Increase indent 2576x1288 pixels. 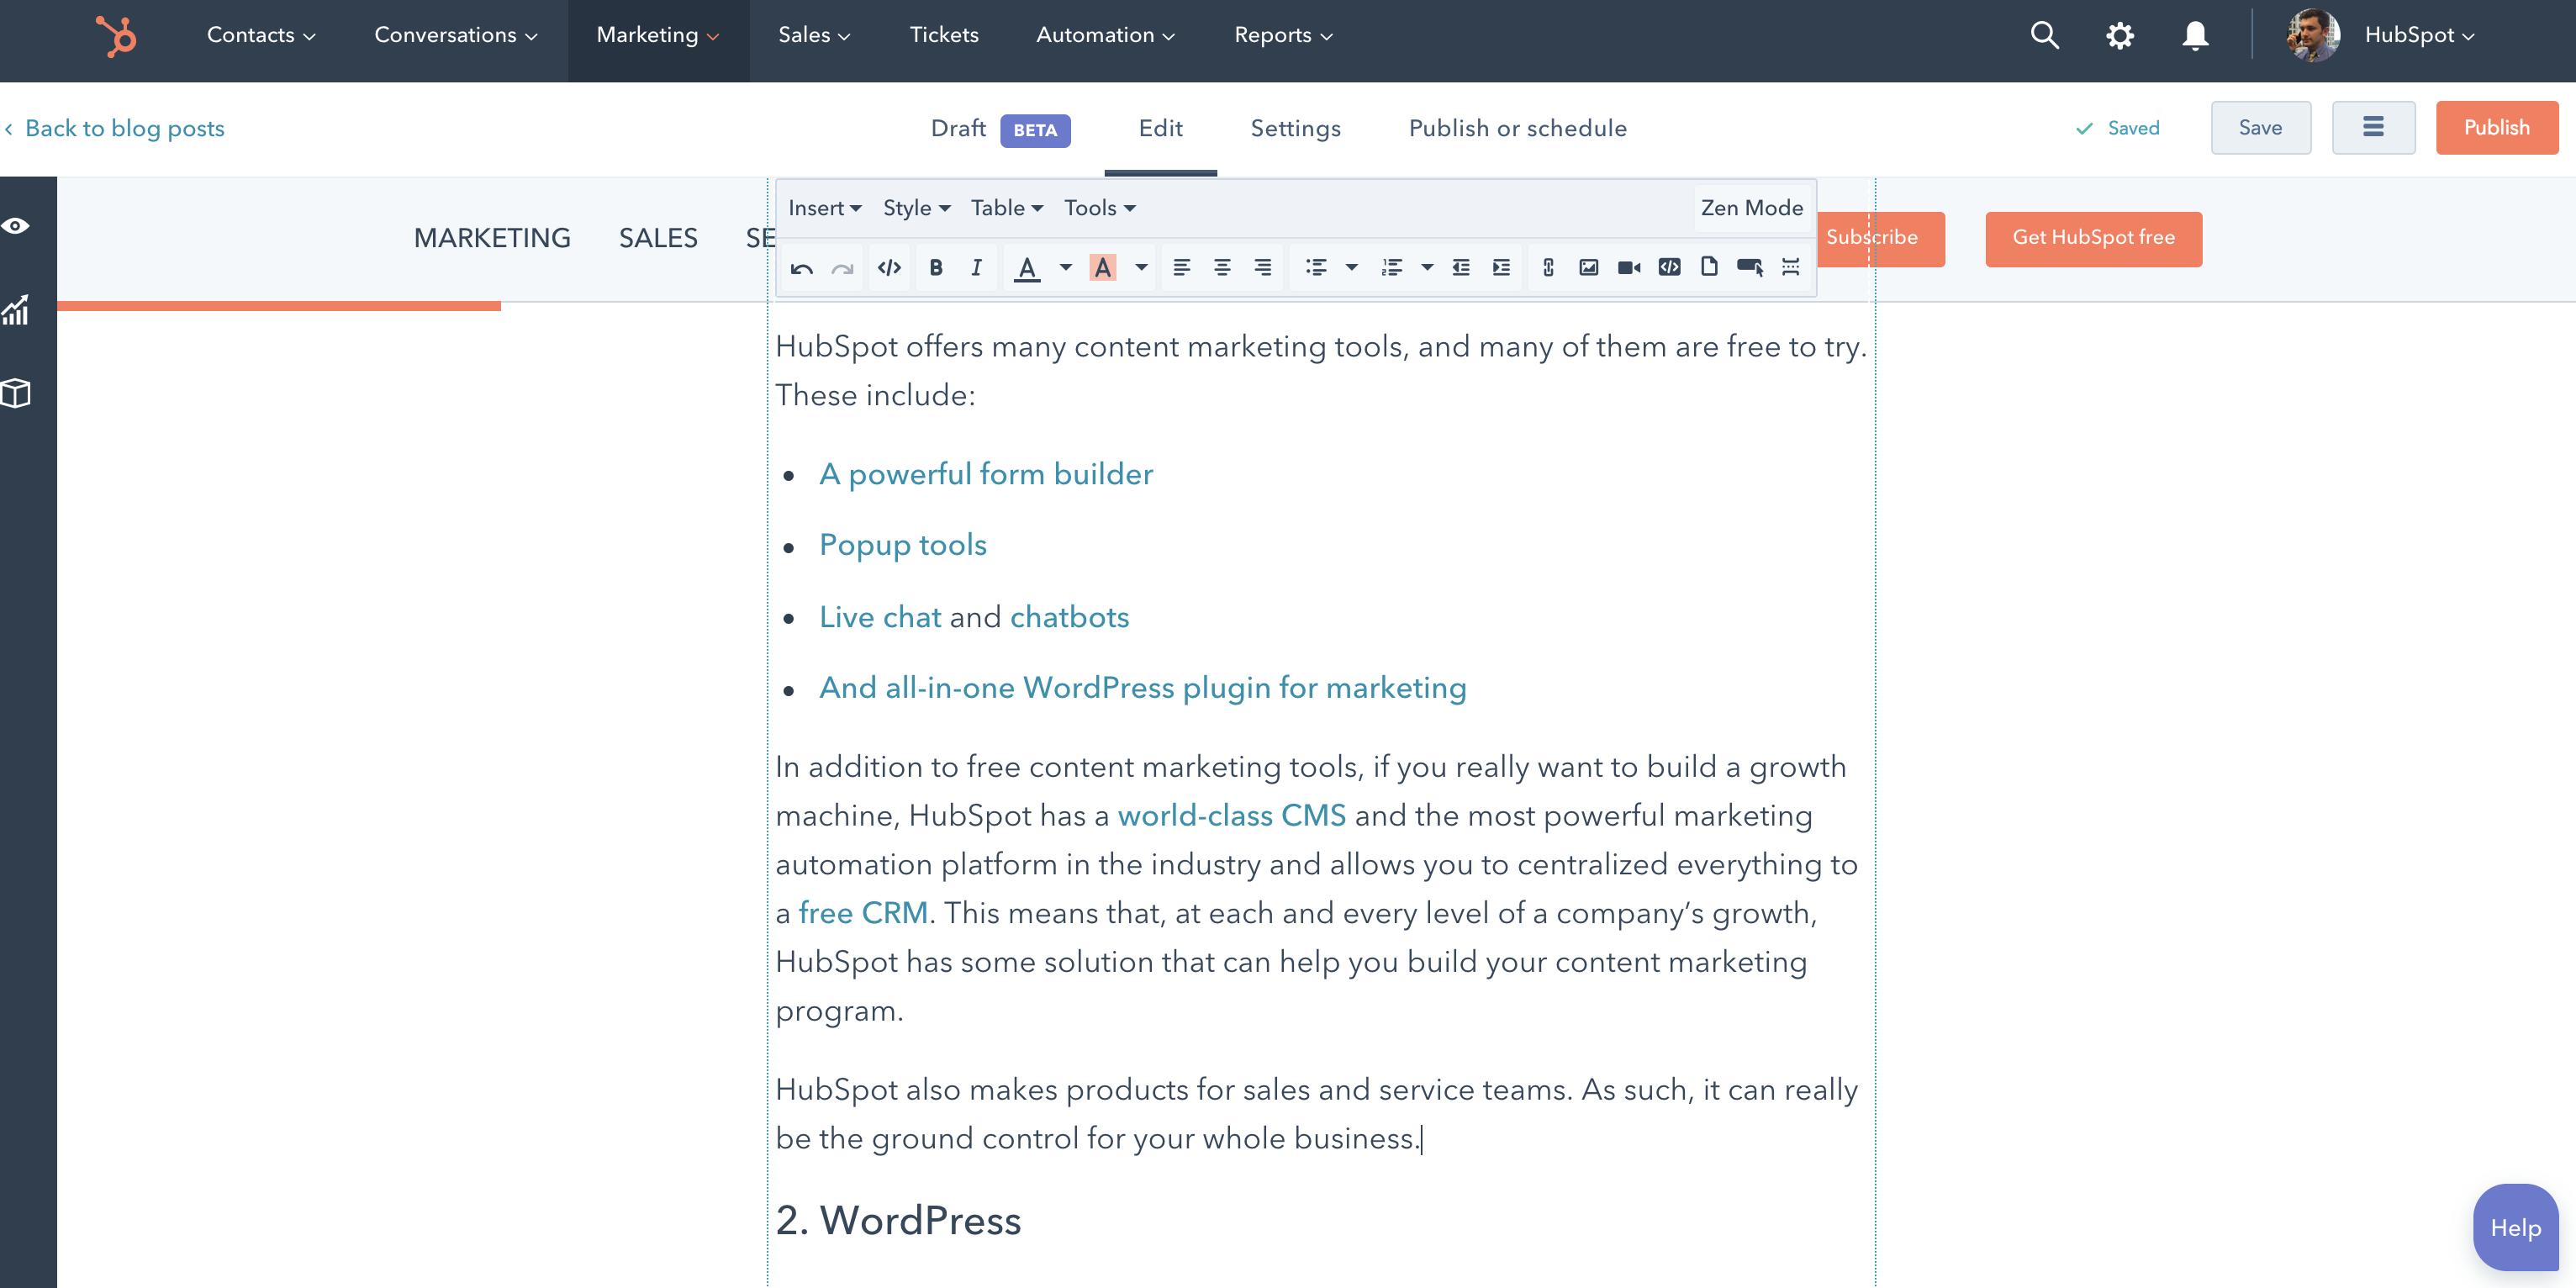1501,268
